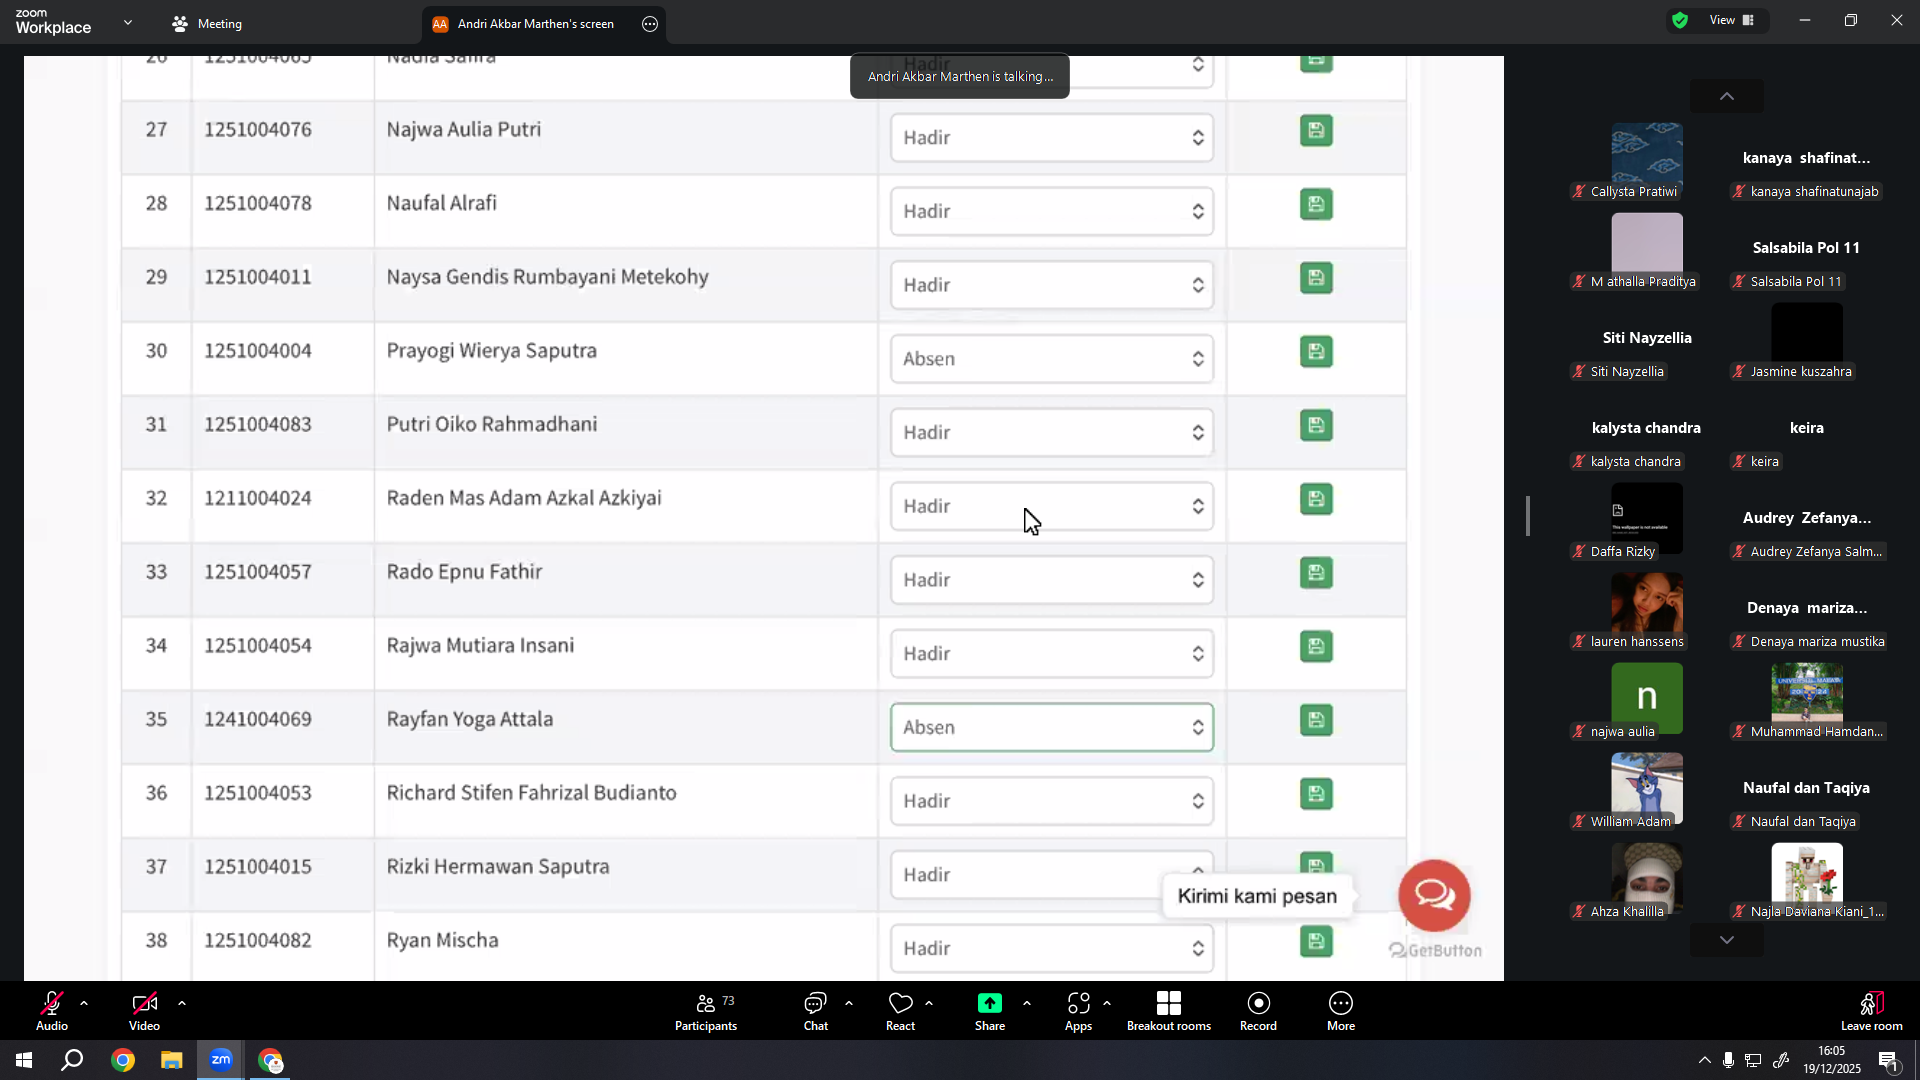Open status dropdown for Rado Epnu Fathir
The height and width of the screenshot is (1080, 1920).
pyautogui.click(x=1052, y=580)
